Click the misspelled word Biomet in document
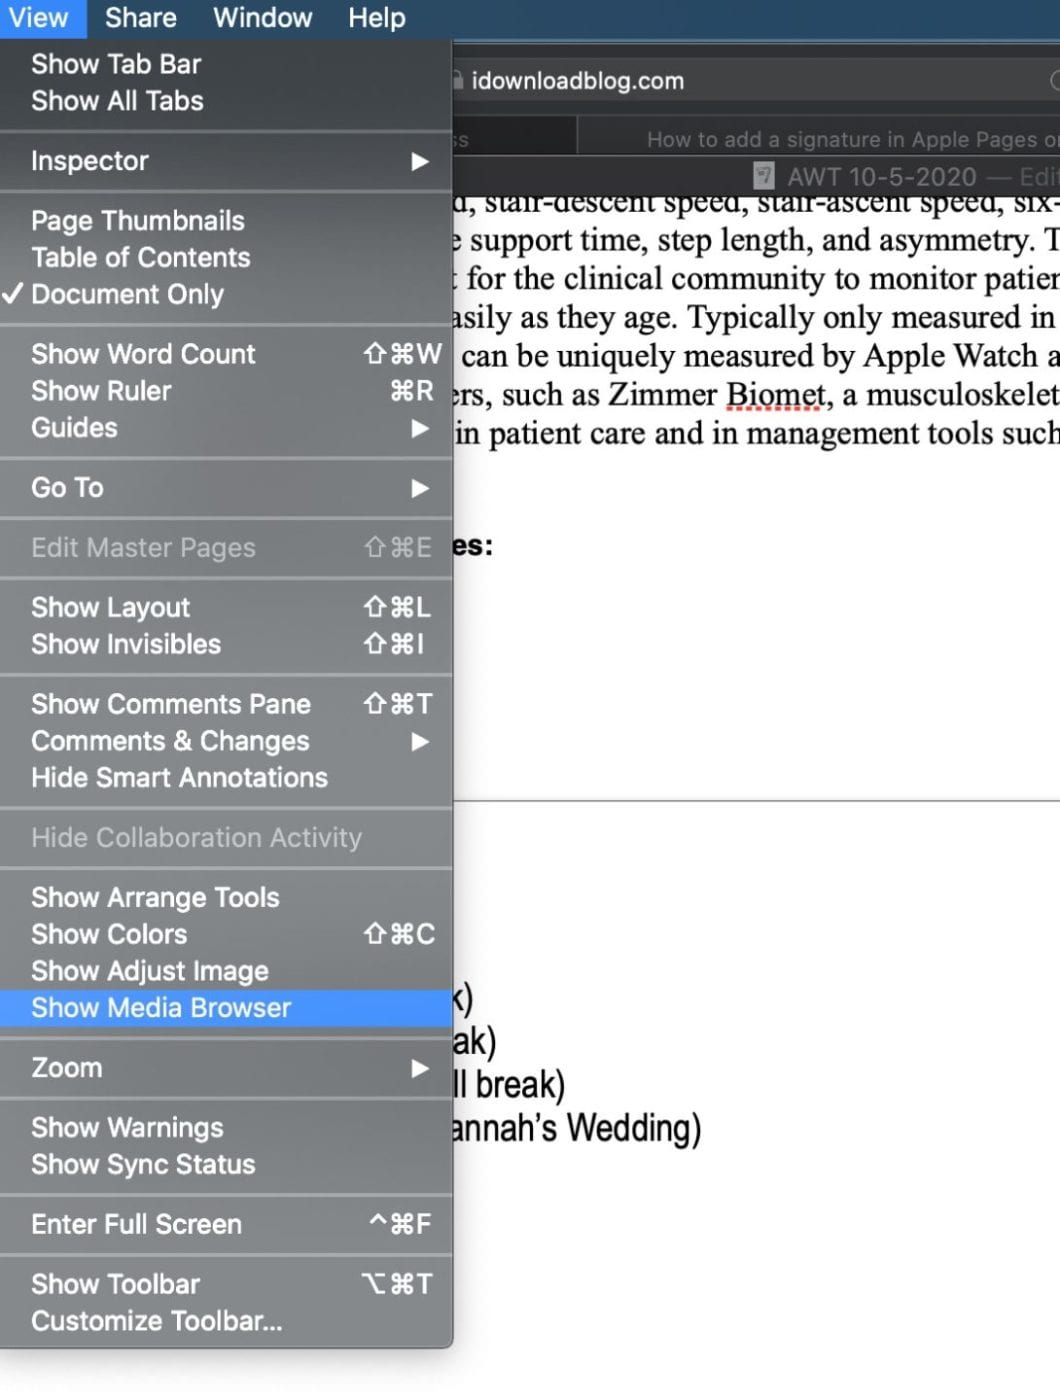This screenshot has width=1060, height=1400. click(768, 395)
